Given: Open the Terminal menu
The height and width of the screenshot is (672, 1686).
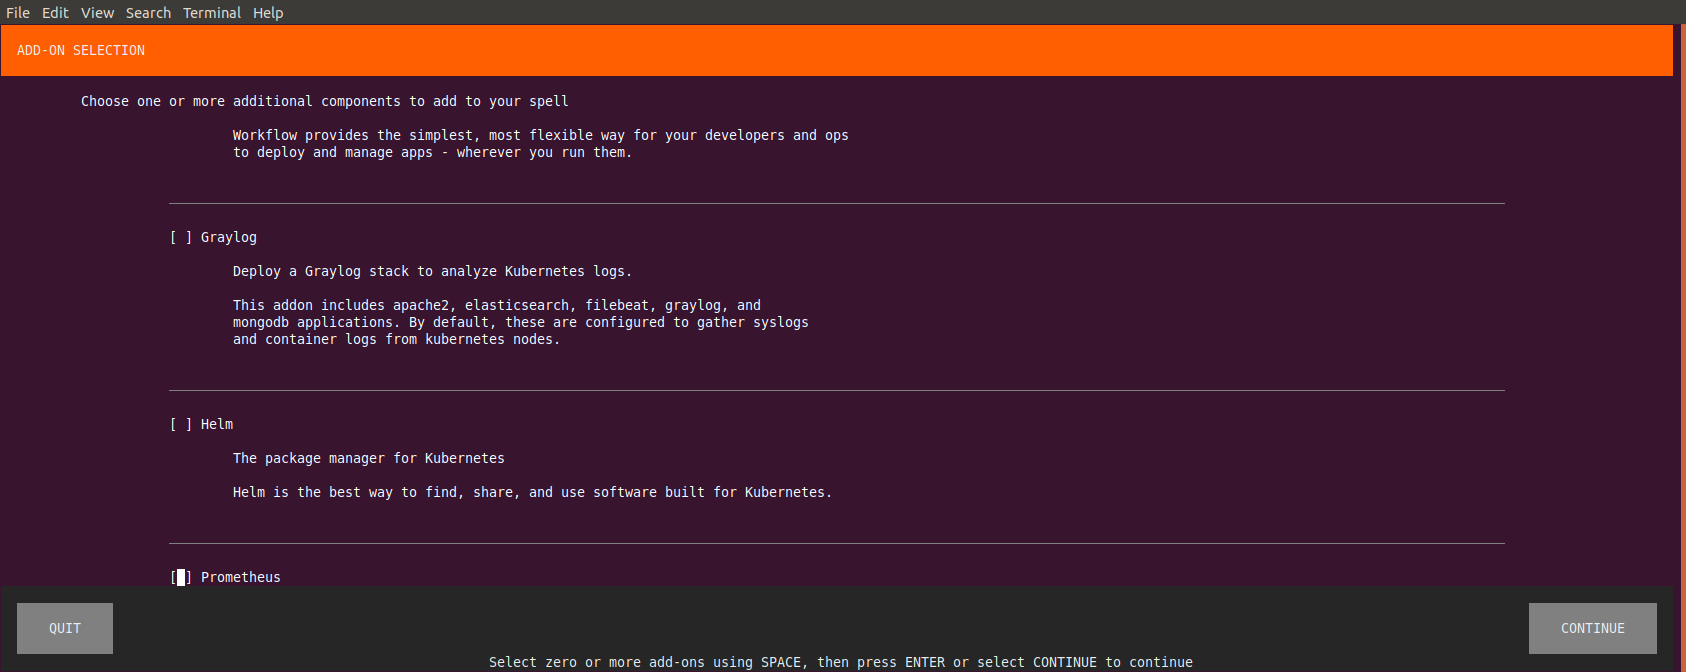Looking at the screenshot, I should 212,13.
